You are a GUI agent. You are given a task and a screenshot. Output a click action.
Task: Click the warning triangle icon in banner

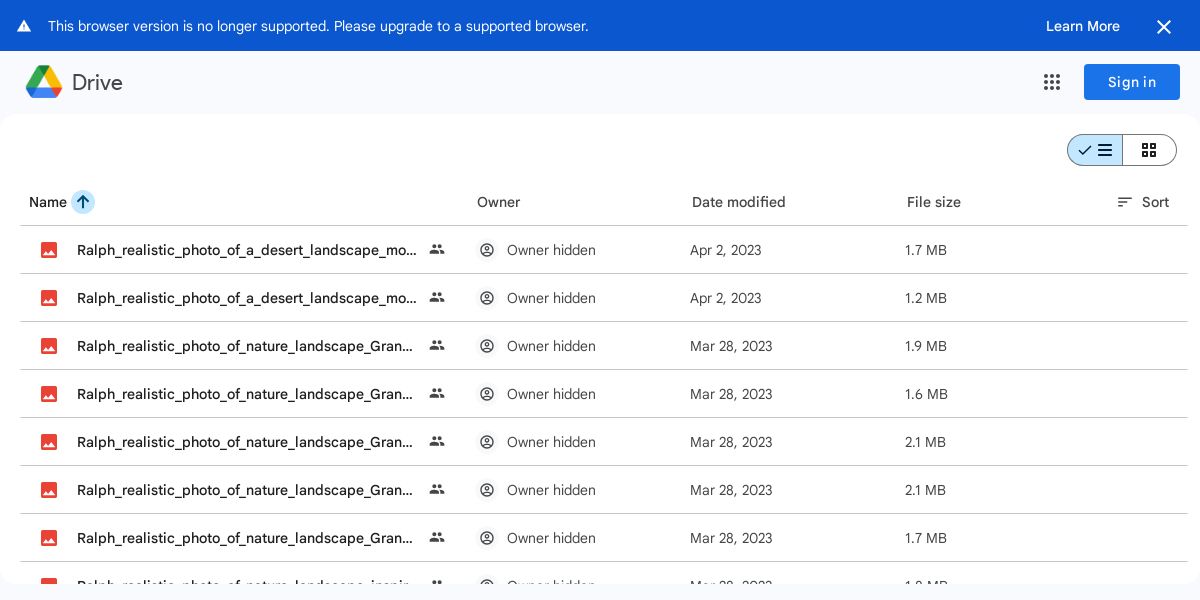coord(24,26)
